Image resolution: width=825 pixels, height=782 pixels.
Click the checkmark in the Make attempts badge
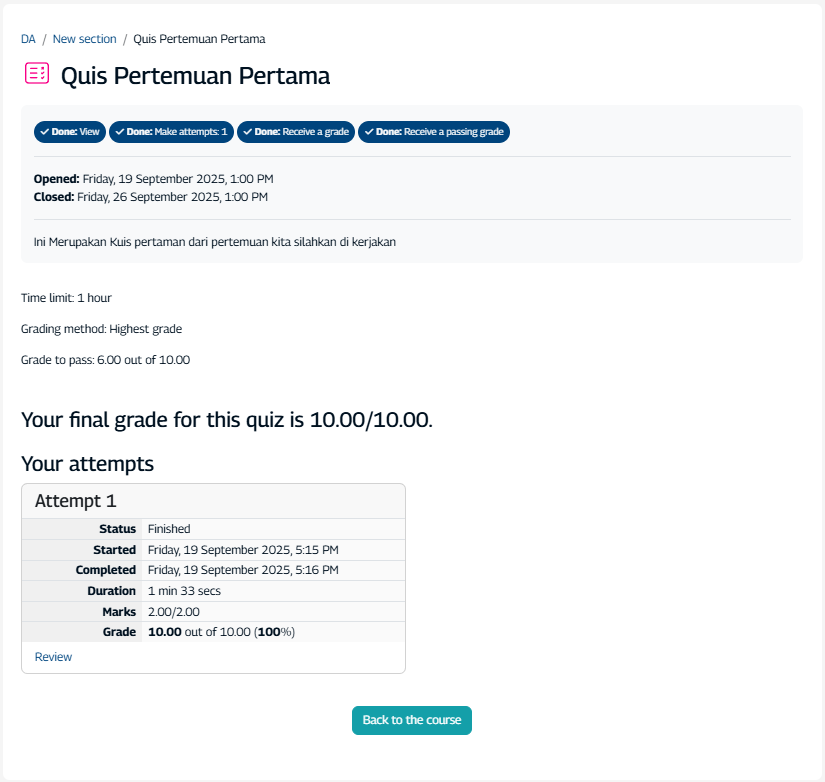pyautogui.click(x=119, y=132)
